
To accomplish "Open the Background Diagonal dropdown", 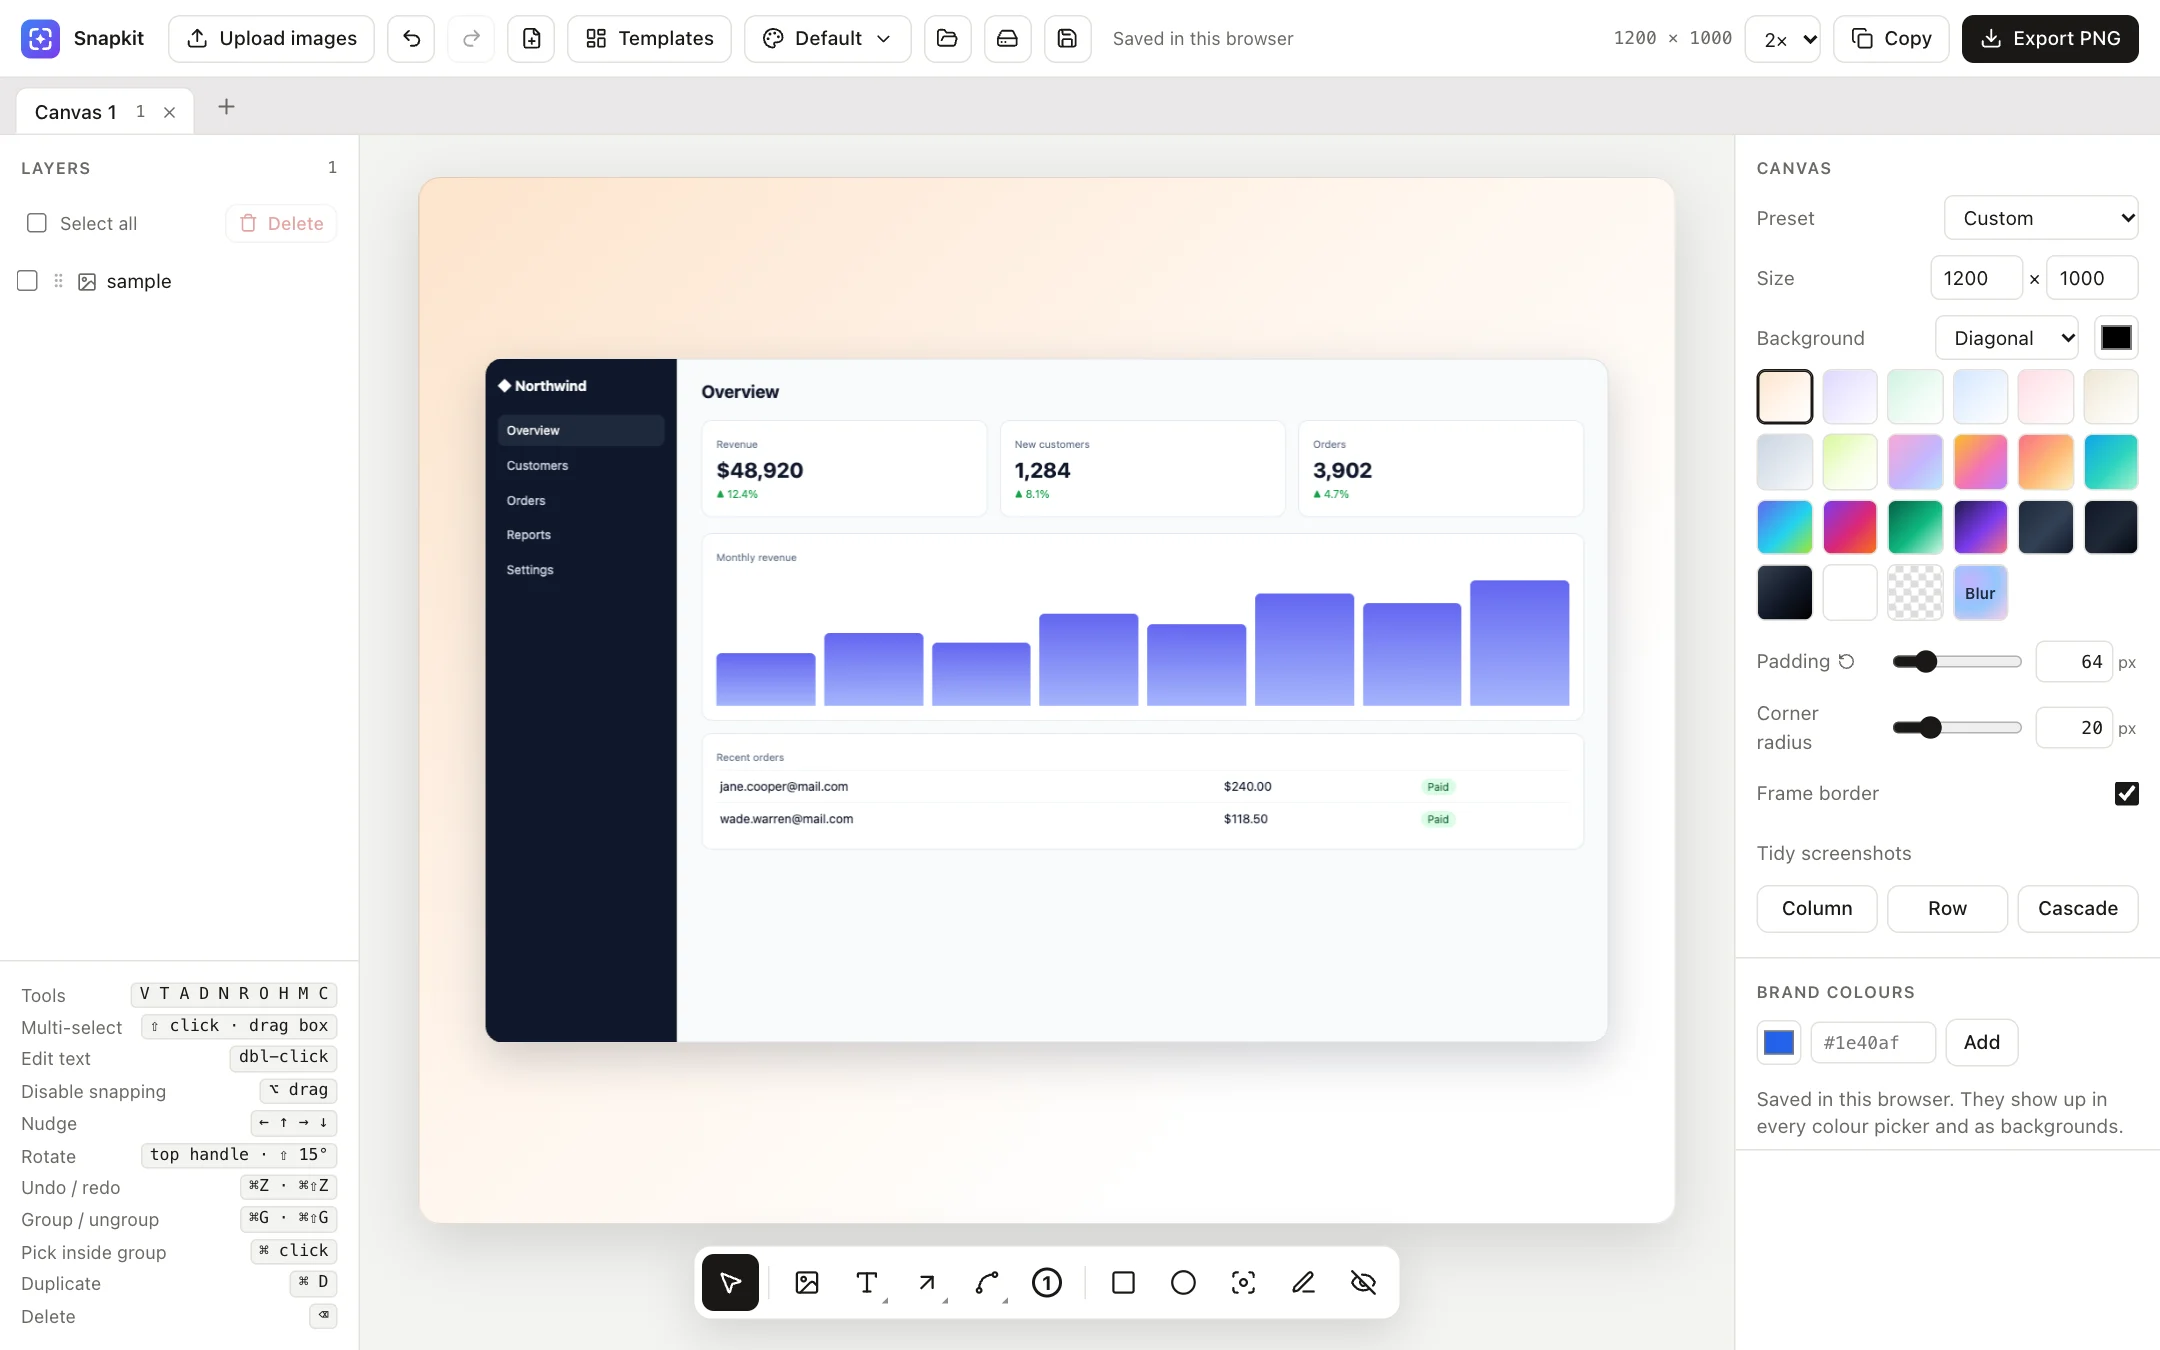I will 2007,338.
